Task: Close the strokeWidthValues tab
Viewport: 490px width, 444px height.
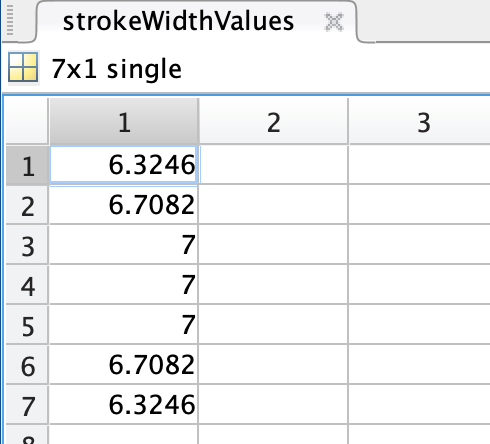Action: click(x=334, y=22)
